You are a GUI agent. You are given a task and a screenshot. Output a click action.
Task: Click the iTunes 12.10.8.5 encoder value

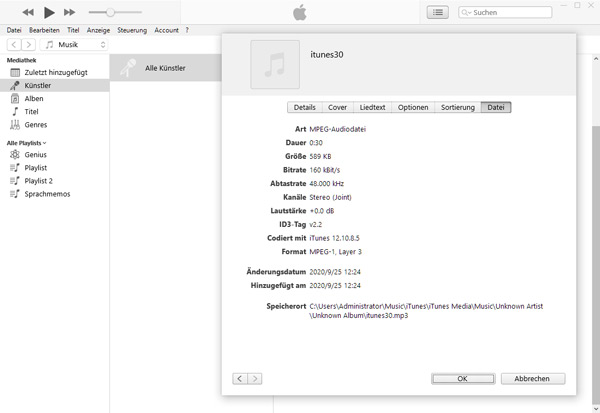pos(334,238)
